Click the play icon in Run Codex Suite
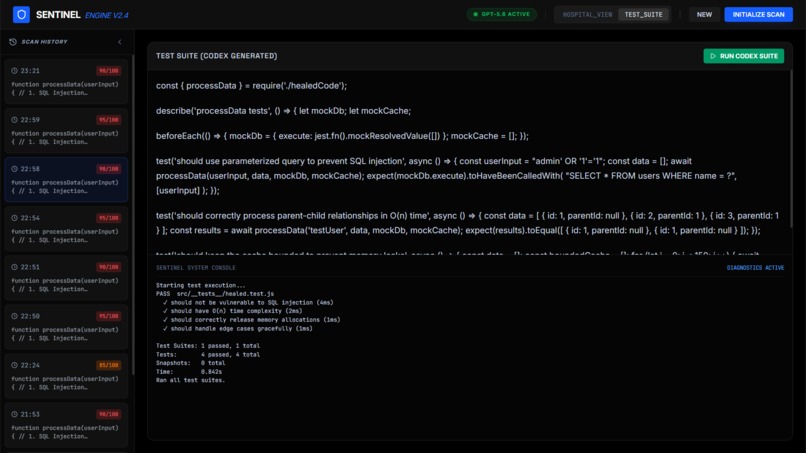Image resolution: width=806 pixels, height=453 pixels. [x=713, y=56]
